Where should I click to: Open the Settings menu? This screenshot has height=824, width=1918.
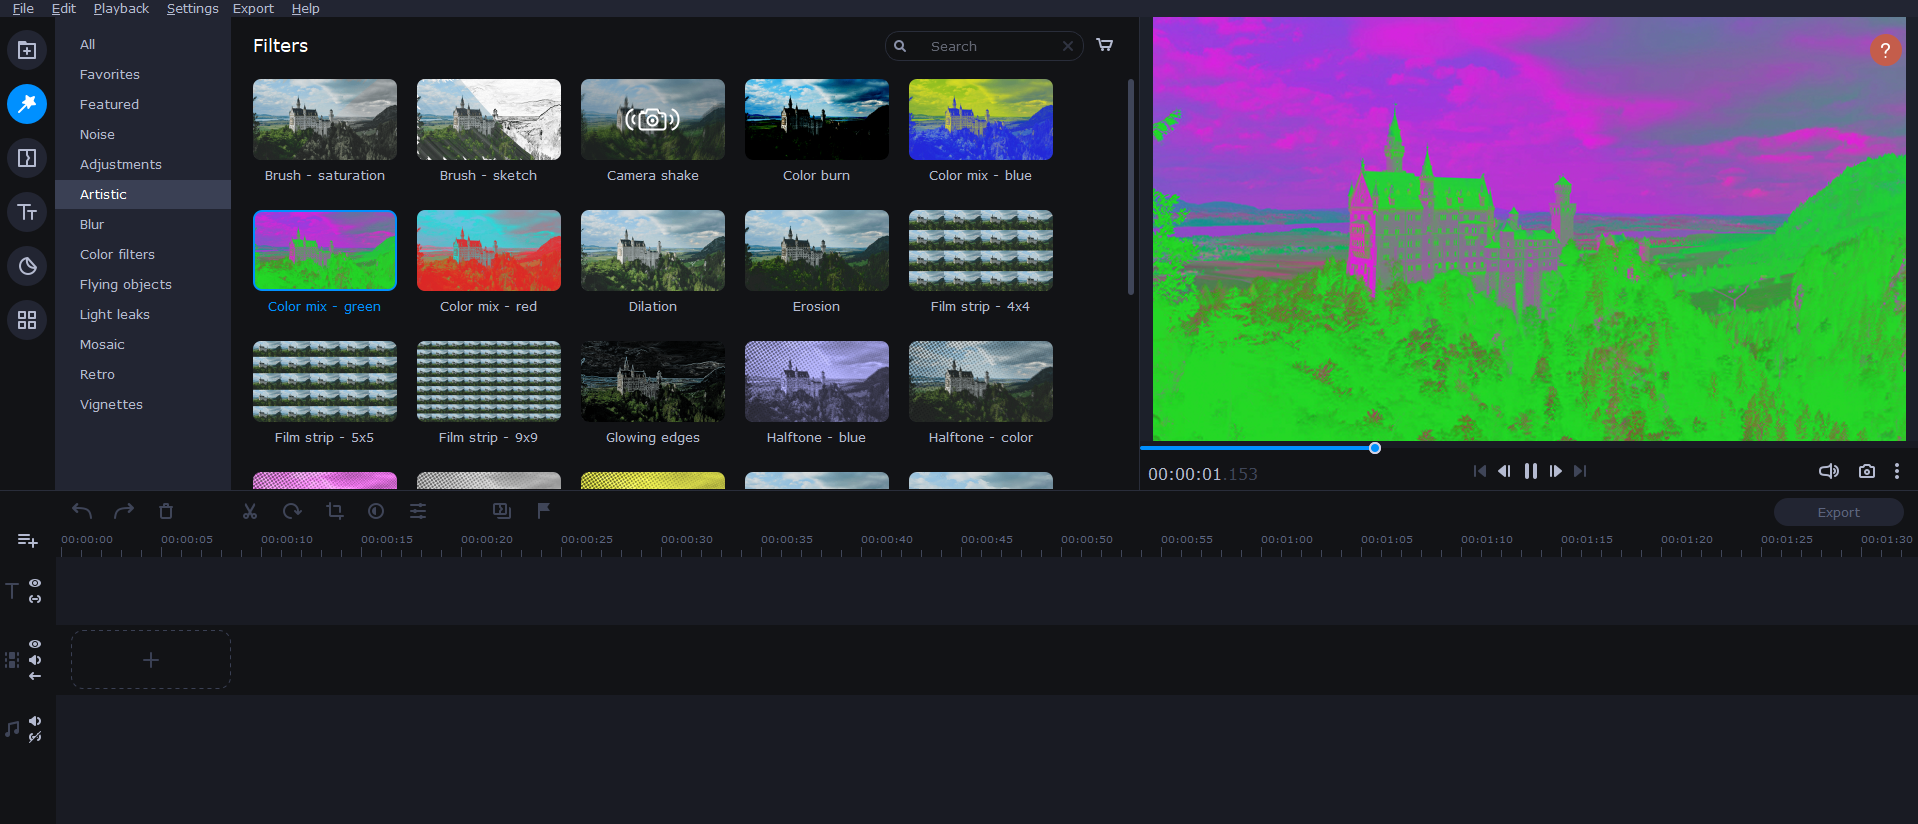coord(193,8)
